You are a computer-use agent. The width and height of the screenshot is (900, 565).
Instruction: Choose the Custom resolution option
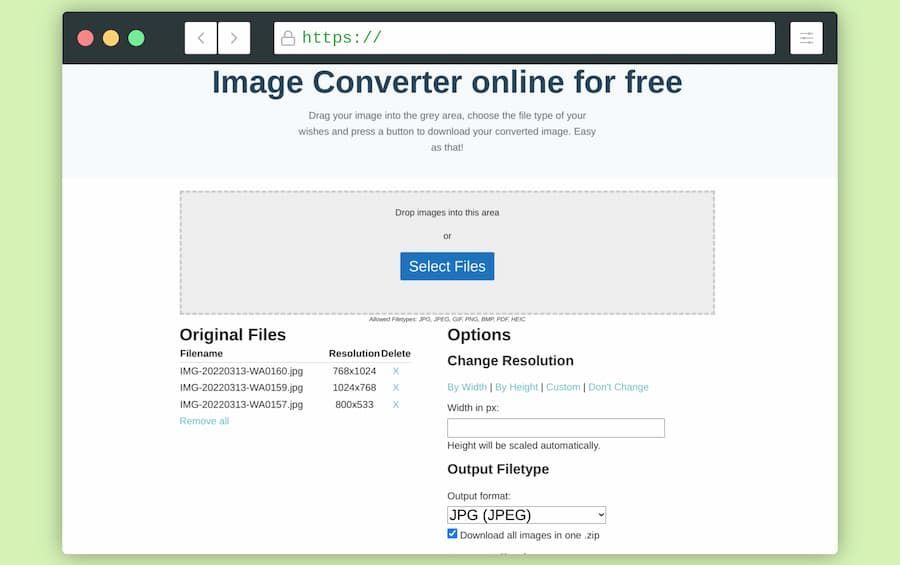563,387
